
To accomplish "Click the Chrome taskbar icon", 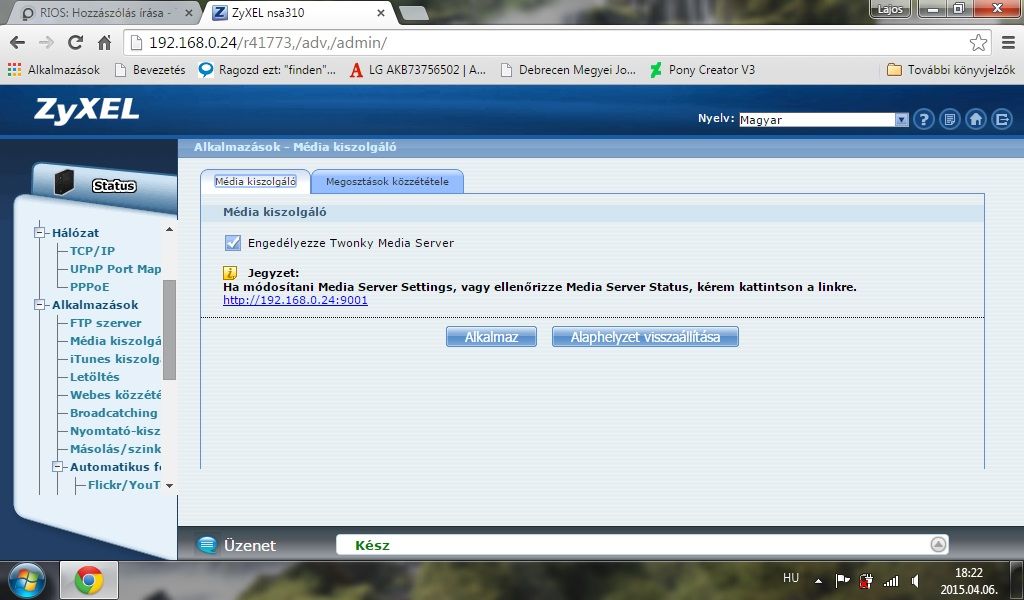I will pyautogui.click(x=89, y=580).
